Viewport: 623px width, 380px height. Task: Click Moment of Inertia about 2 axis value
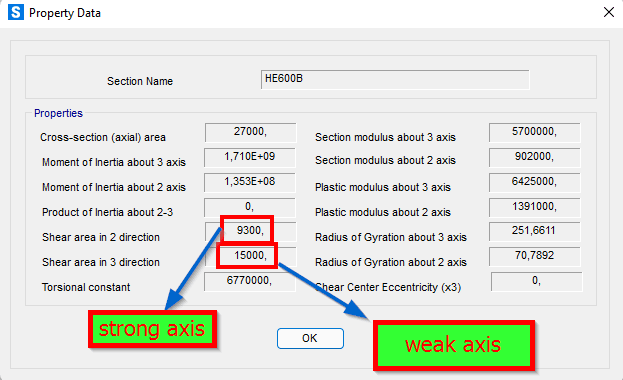click(250, 182)
